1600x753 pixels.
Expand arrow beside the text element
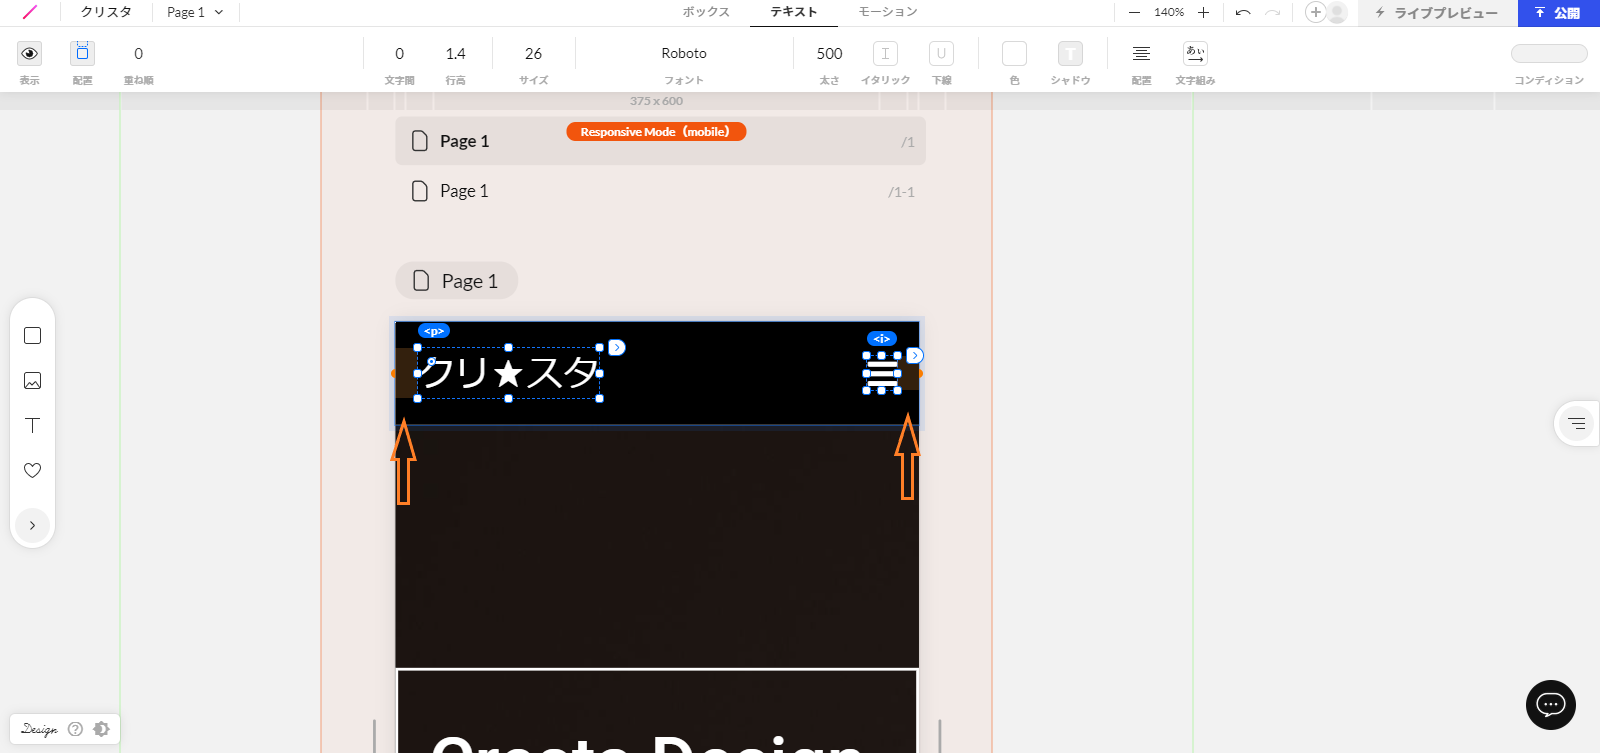617,348
